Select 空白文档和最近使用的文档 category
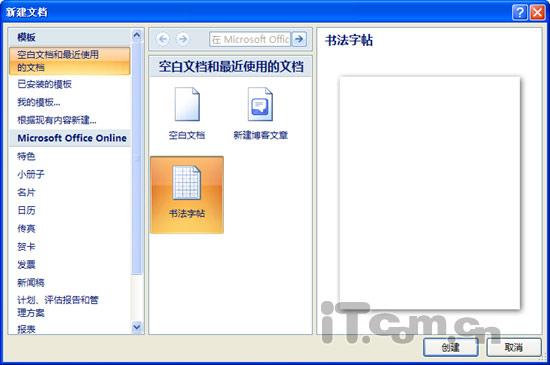The width and height of the screenshot is (550, 365). click(x=69, y=61)
